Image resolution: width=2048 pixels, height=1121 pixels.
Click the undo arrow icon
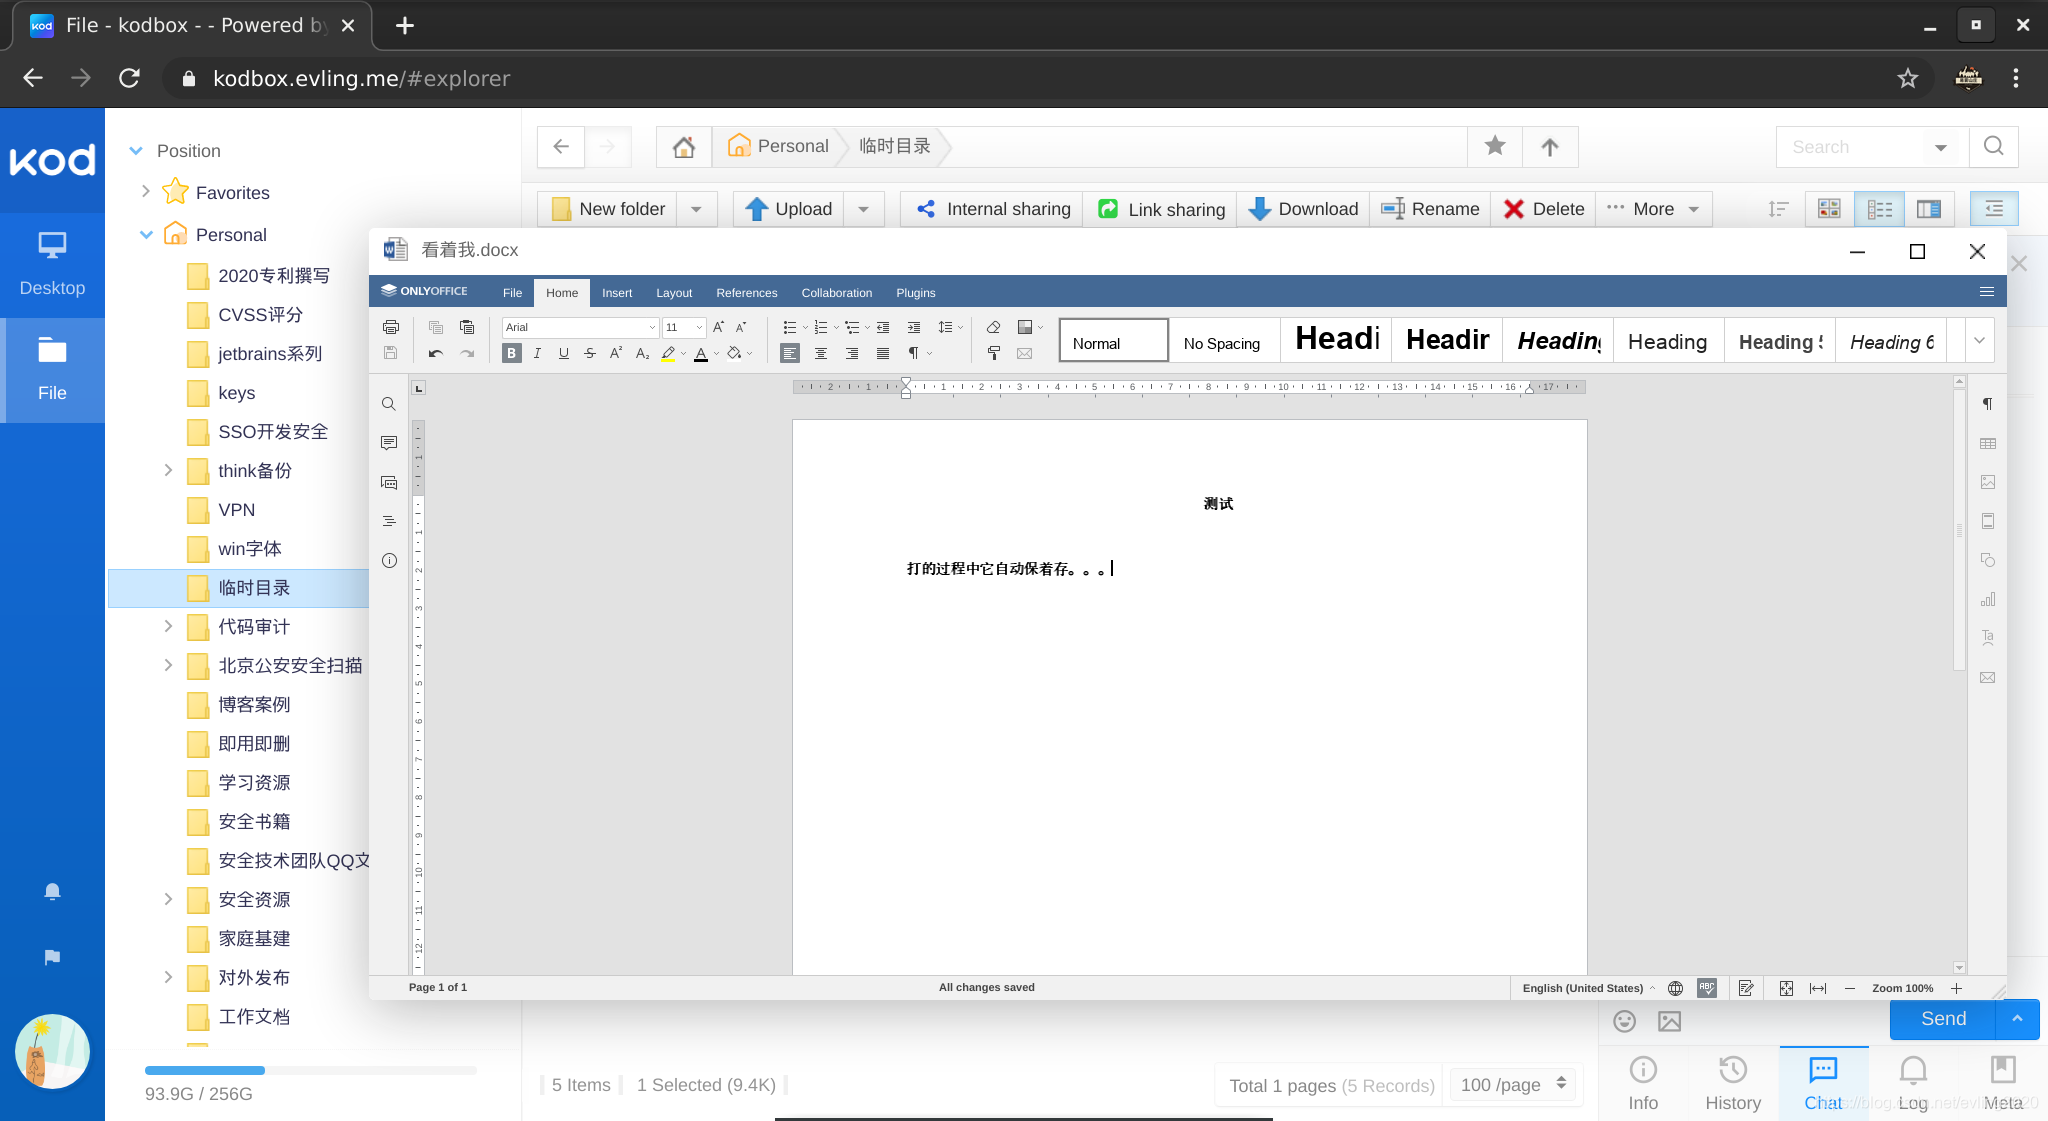[x=435, y=353]
